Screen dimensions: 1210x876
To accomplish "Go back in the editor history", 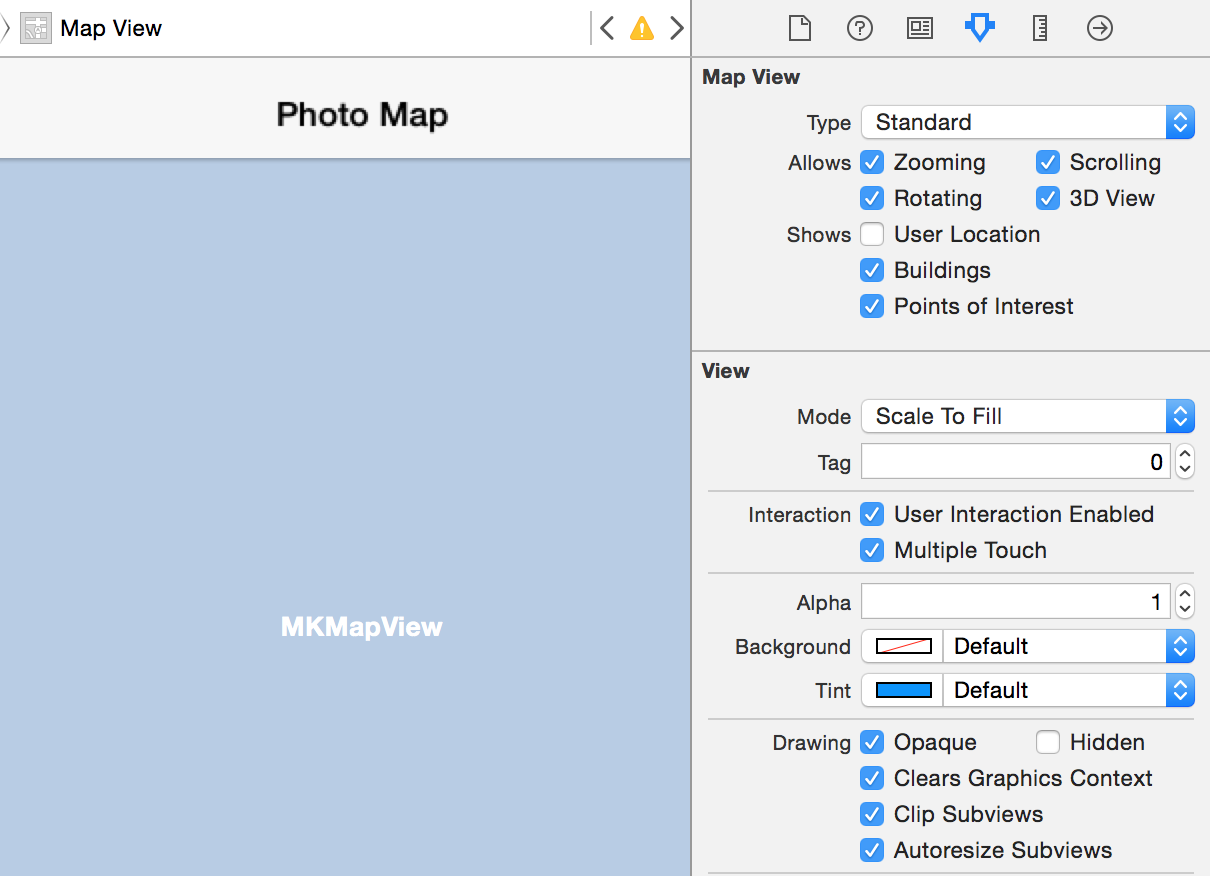I will [607, 28].
